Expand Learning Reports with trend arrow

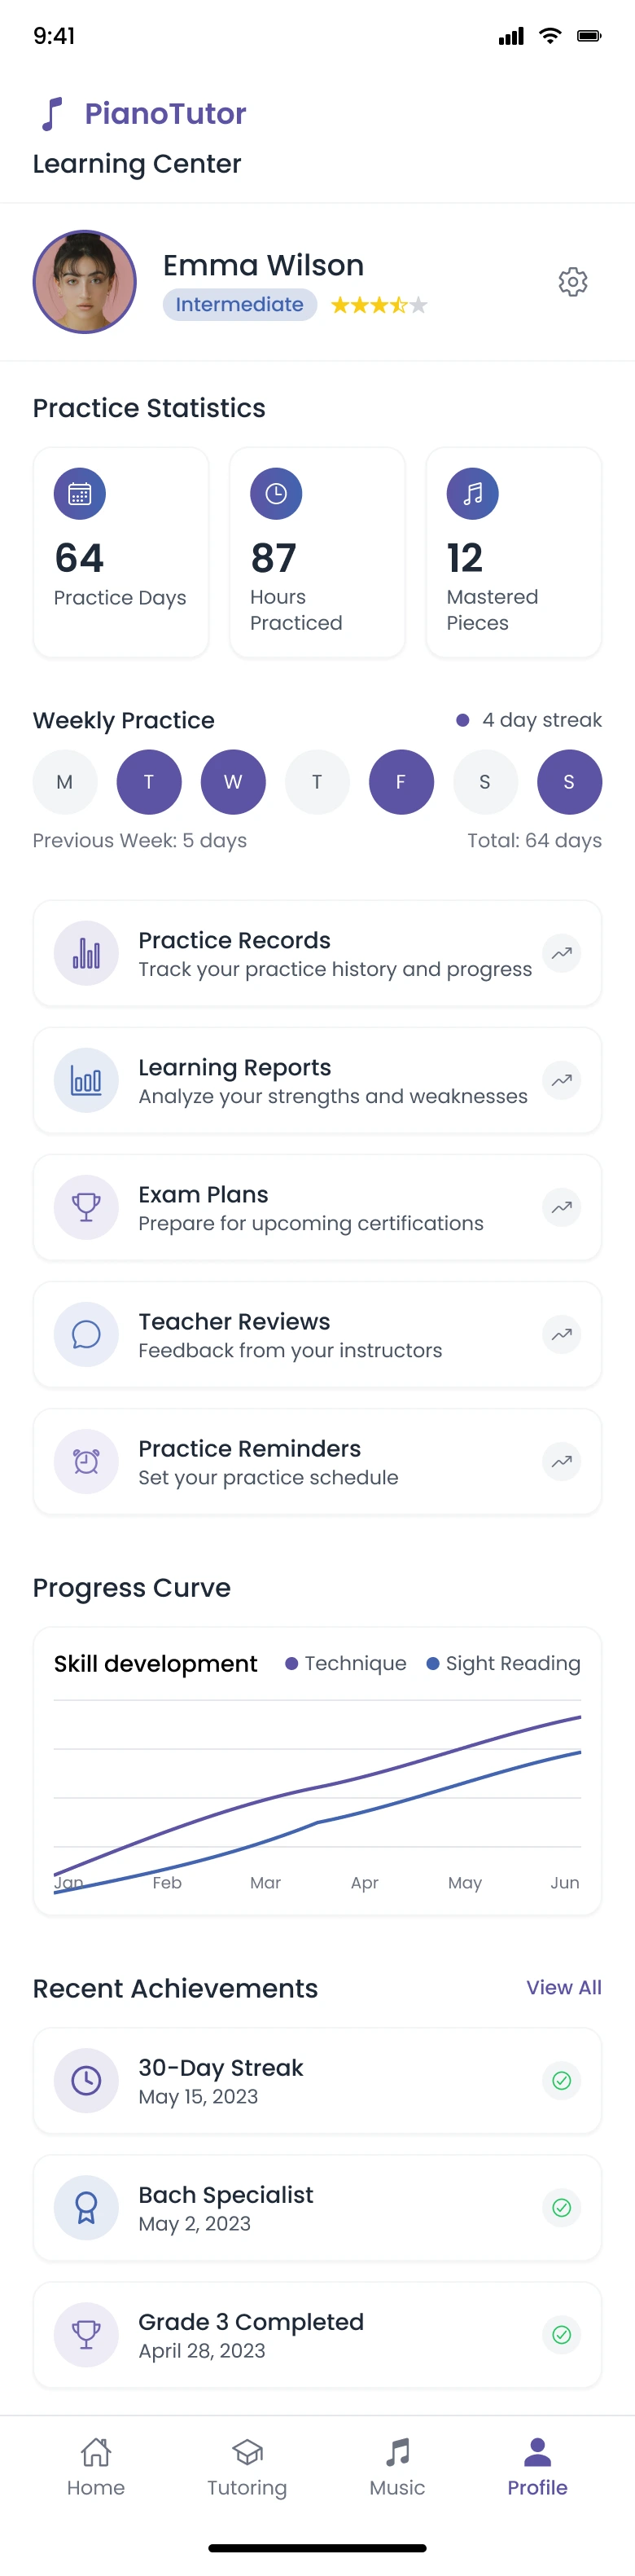coord(562,1080)
